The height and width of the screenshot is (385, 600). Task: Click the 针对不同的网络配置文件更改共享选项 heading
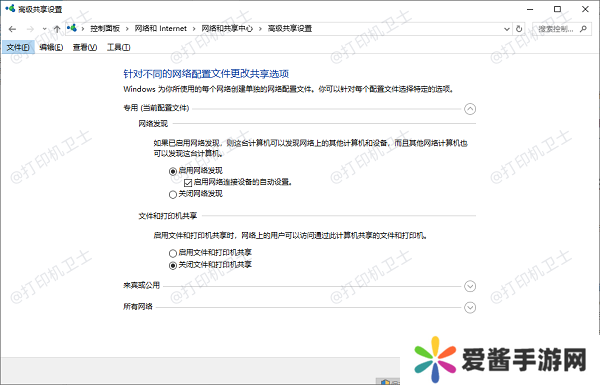[206, 73]
